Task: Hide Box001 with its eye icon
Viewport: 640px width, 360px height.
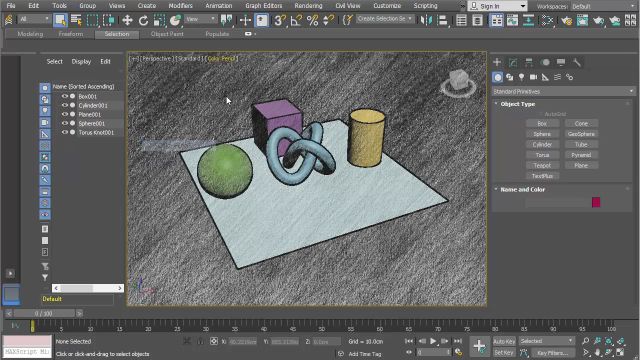Action: 64,96
